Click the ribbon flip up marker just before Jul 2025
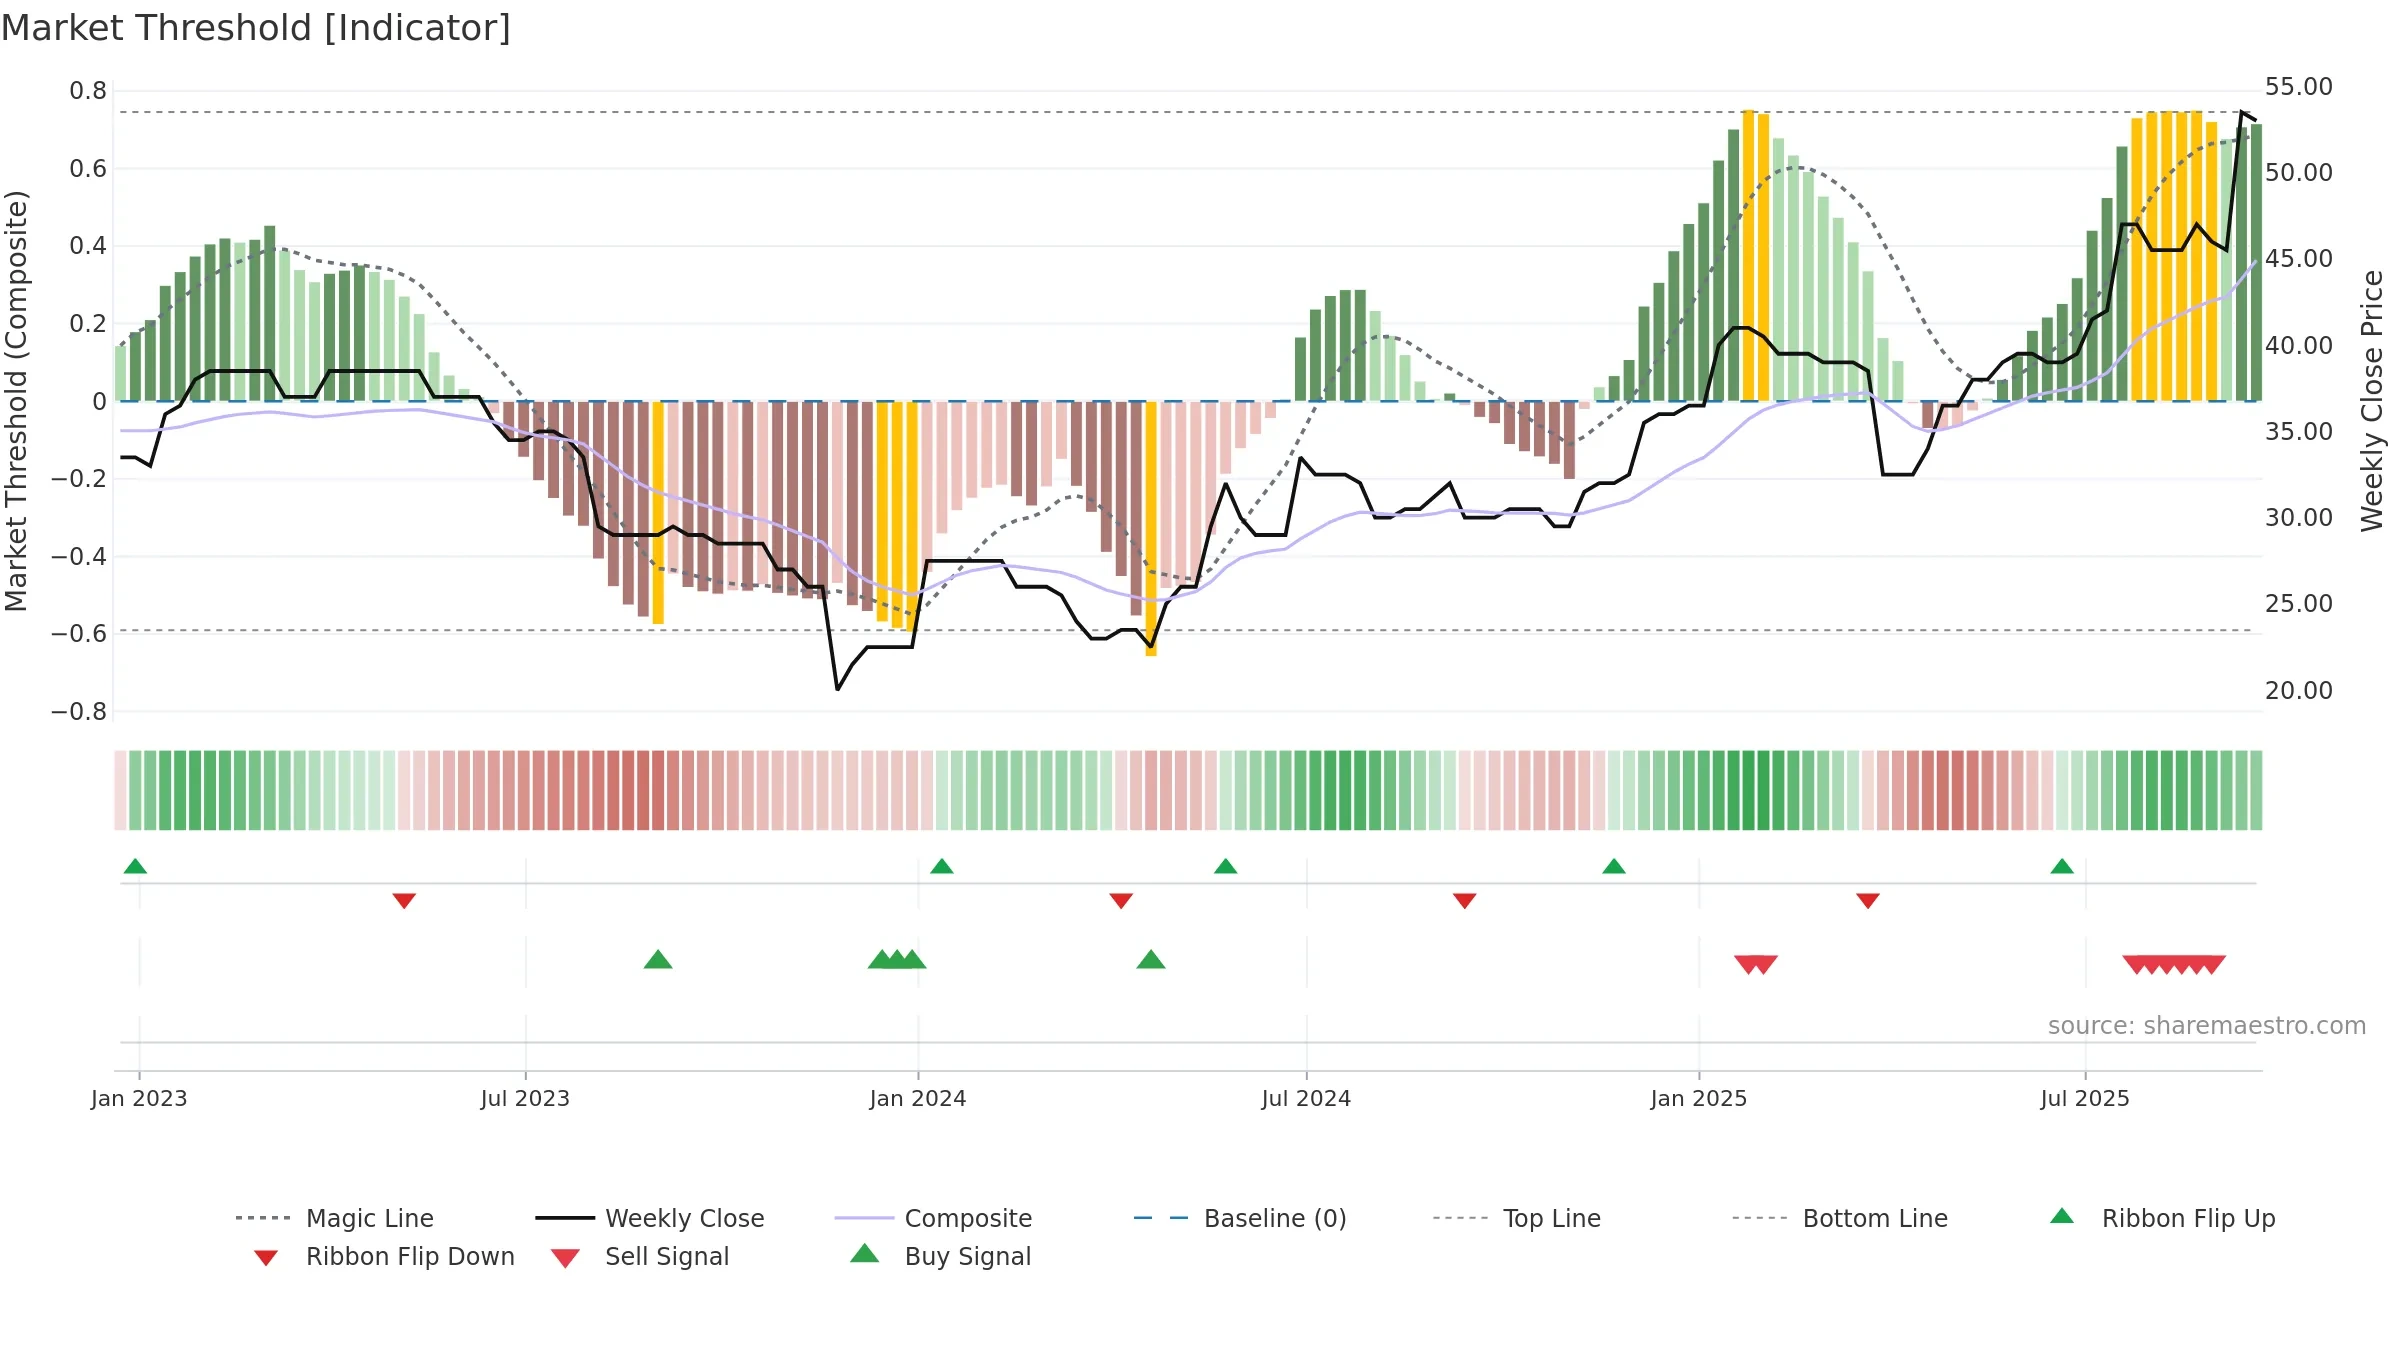The width and height of the screenshot is (2400, 1350). (x=2062, y=866)
